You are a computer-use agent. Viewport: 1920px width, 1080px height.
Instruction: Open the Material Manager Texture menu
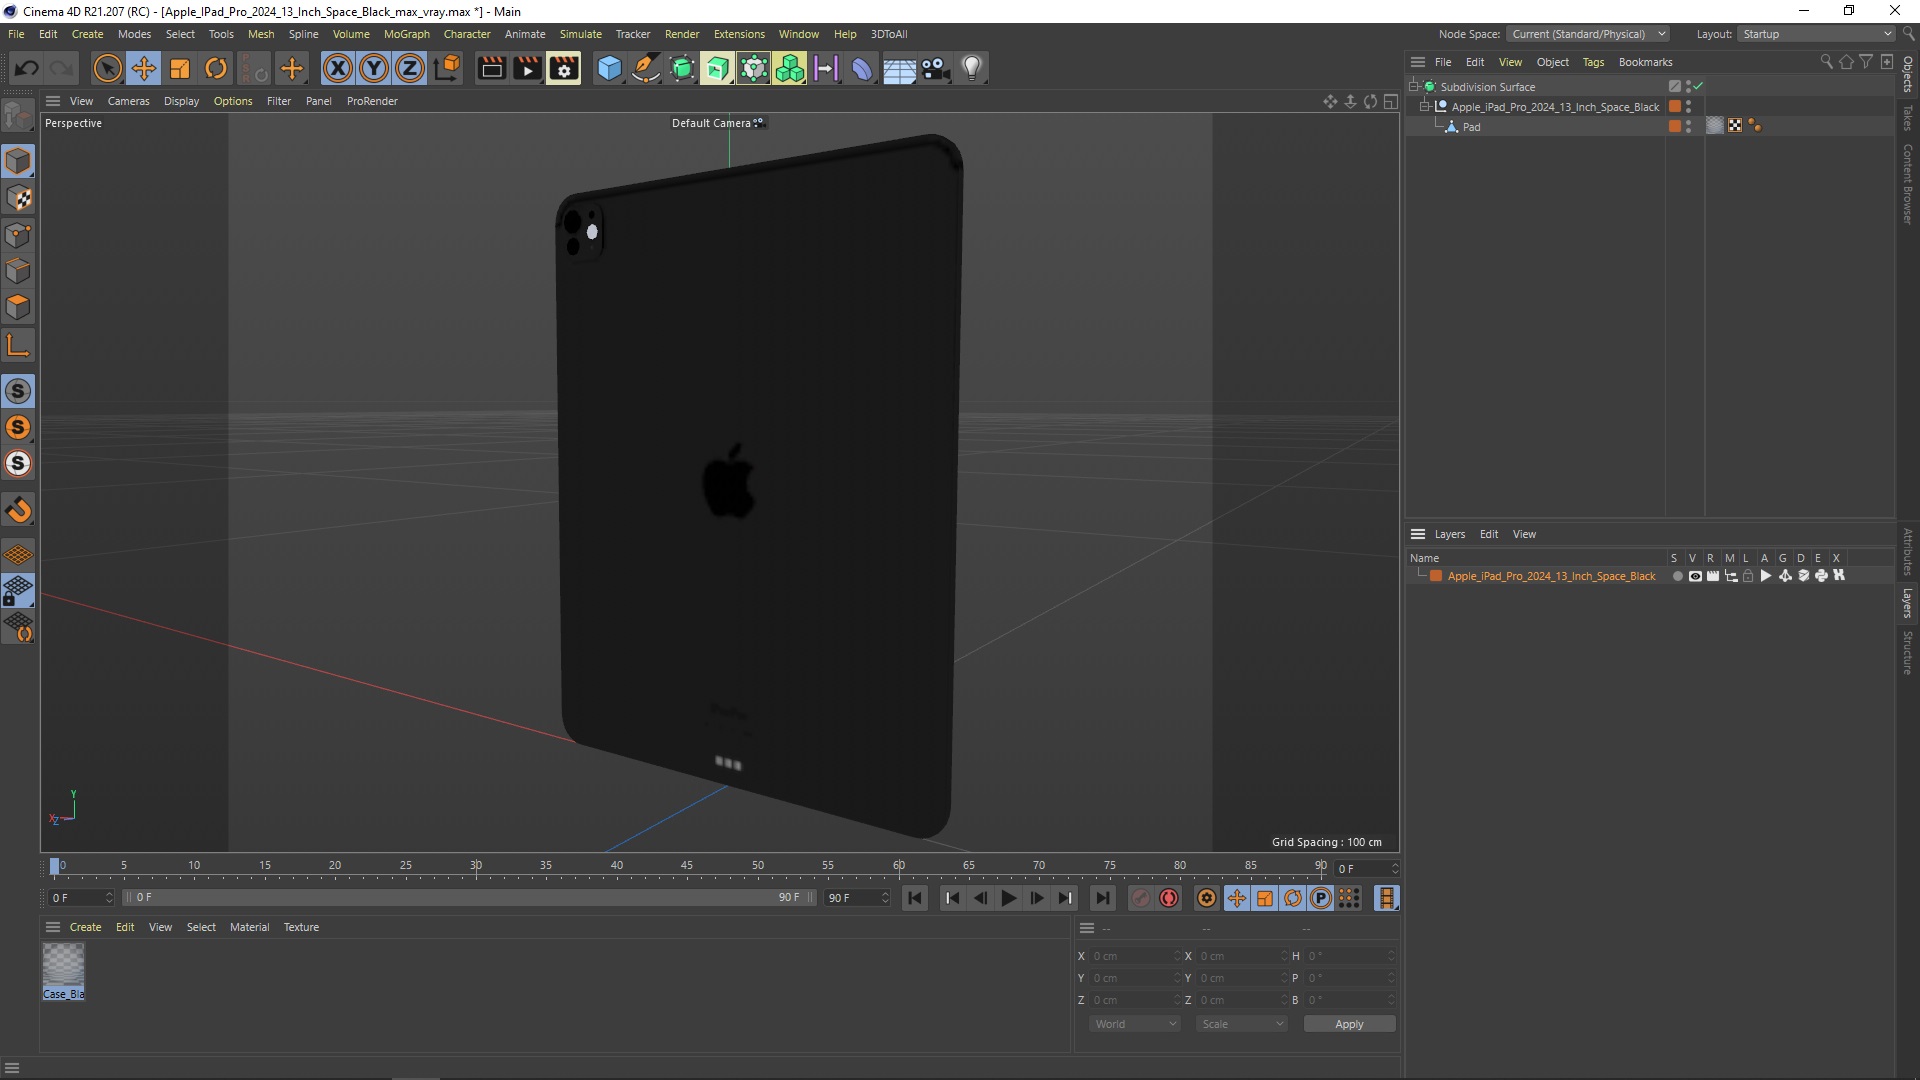point(301,927)
